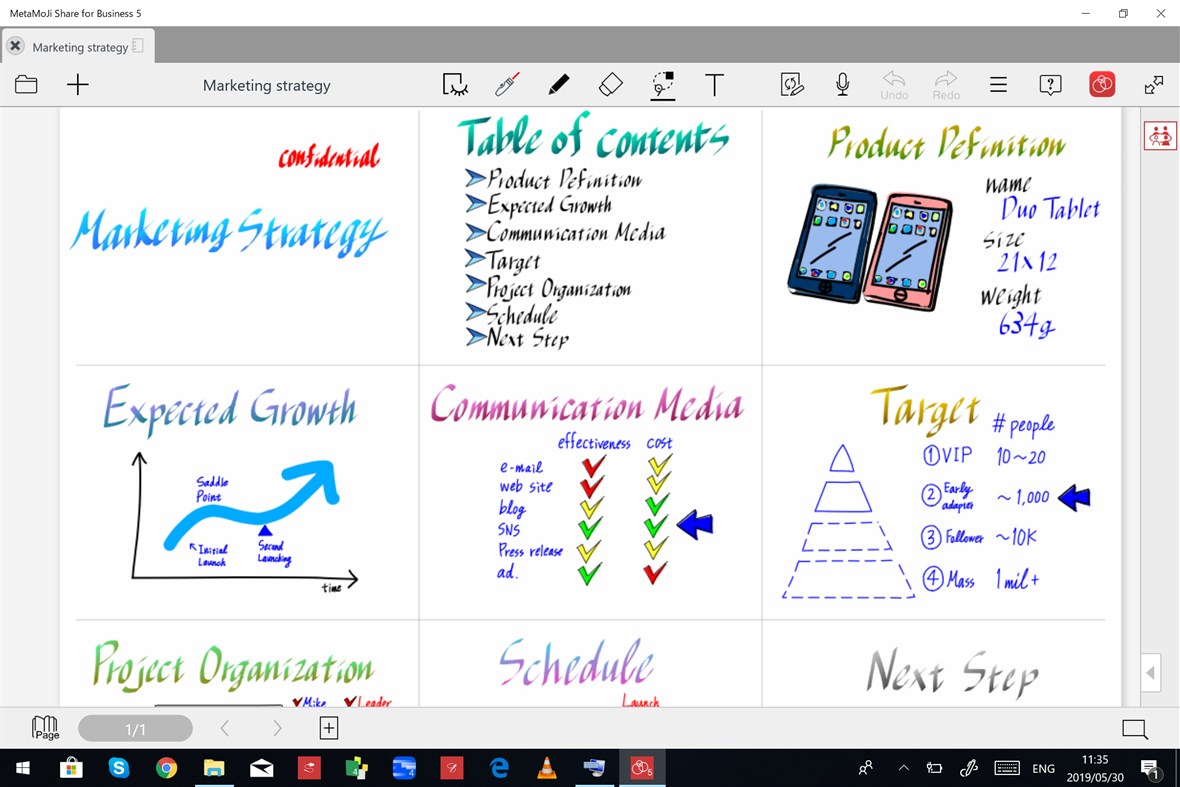The width and height of the screenshot is (1180, 787).
Task: Pick the laser pointer pen tool
Action: coord(507,84)
